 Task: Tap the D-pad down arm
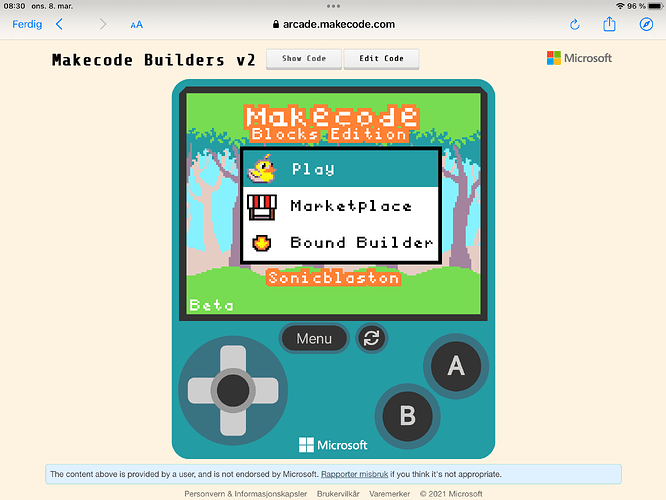pos(233,423)
